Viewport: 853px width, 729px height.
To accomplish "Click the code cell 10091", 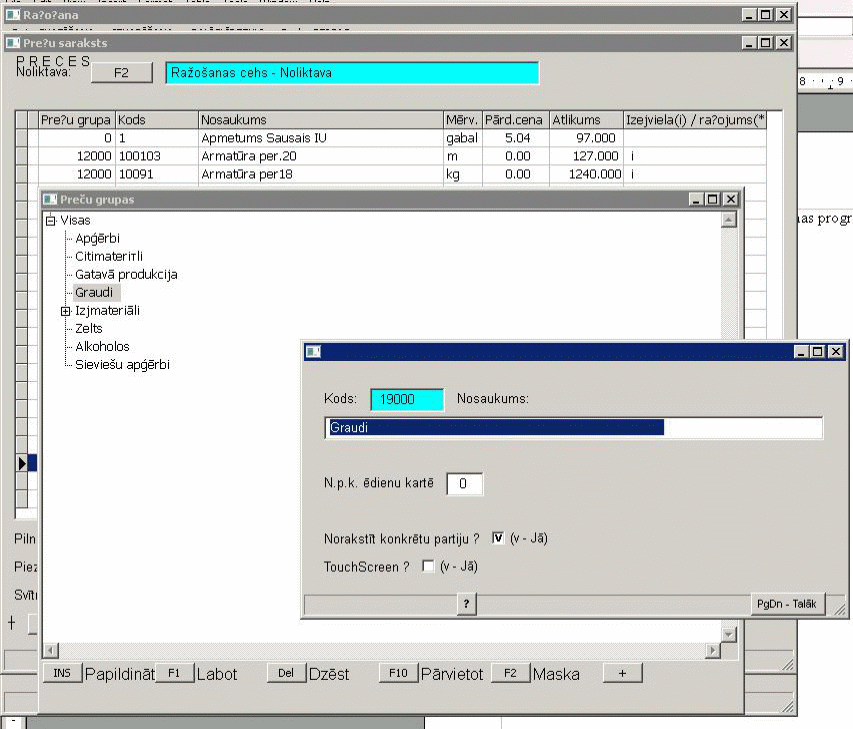I will [157, 174].
